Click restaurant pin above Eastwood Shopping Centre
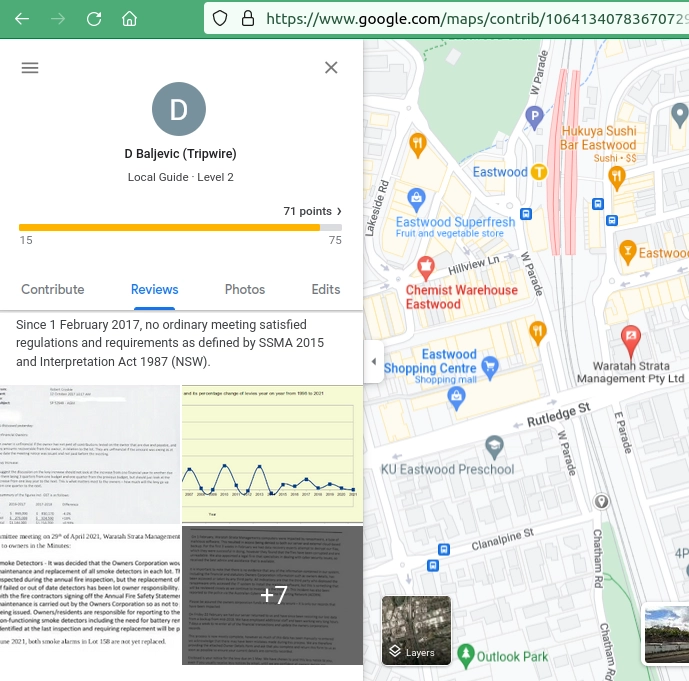Screen dimensions: 689x681 [x=537, y=333]
